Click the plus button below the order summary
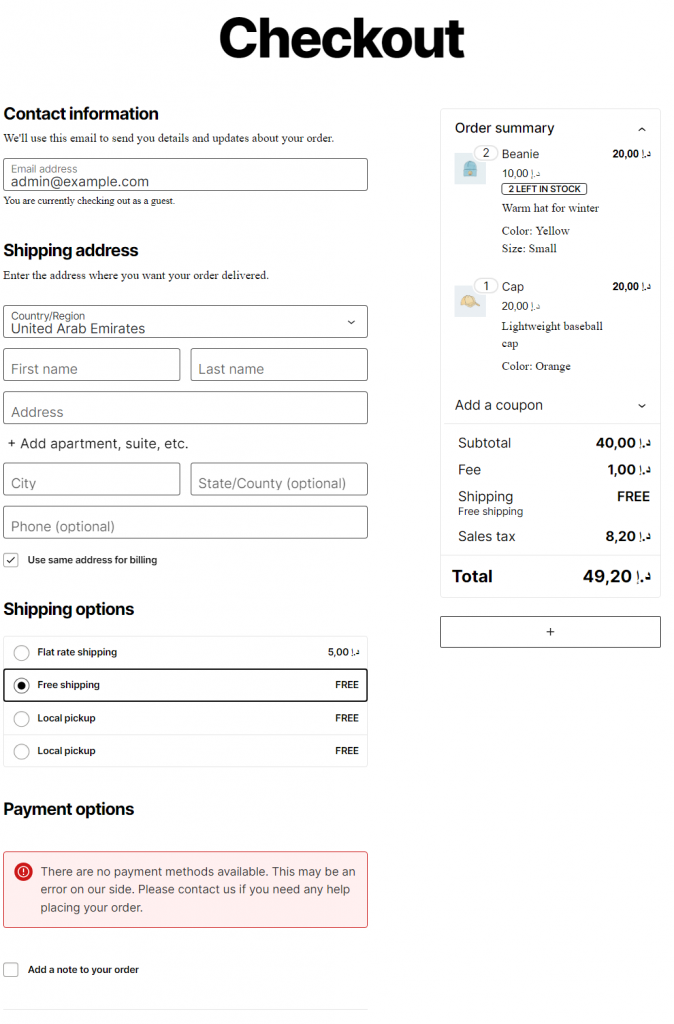The image size is (674, 1024). pos(550,631)
